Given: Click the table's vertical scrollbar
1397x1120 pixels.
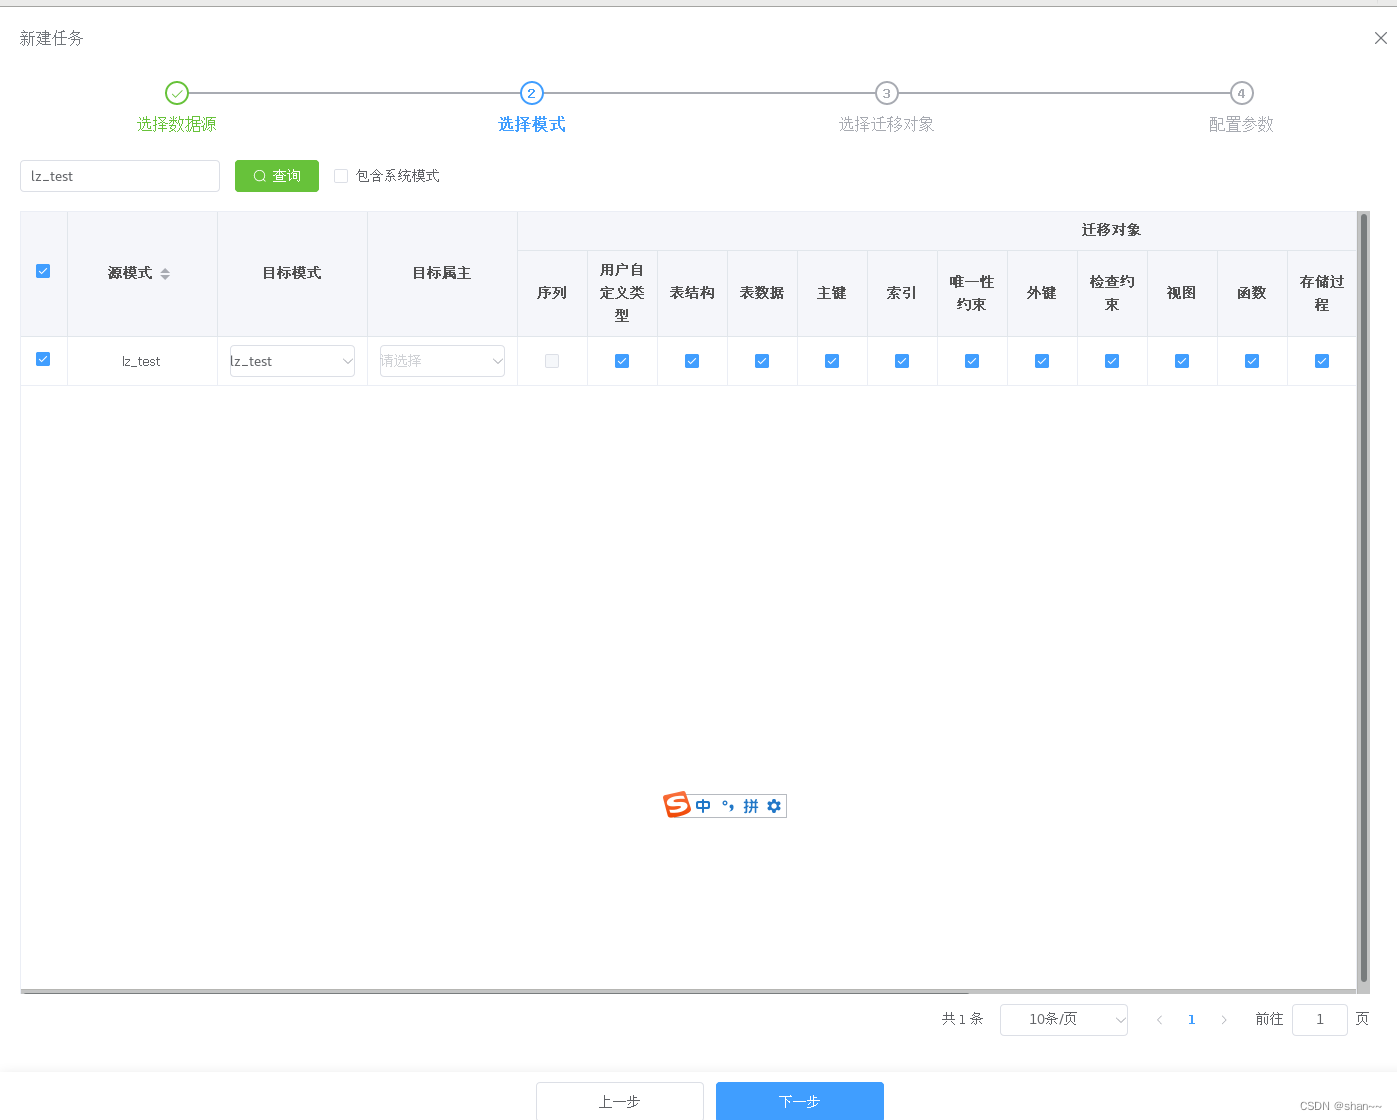Looking at the screenshot, I should 1363,598.
